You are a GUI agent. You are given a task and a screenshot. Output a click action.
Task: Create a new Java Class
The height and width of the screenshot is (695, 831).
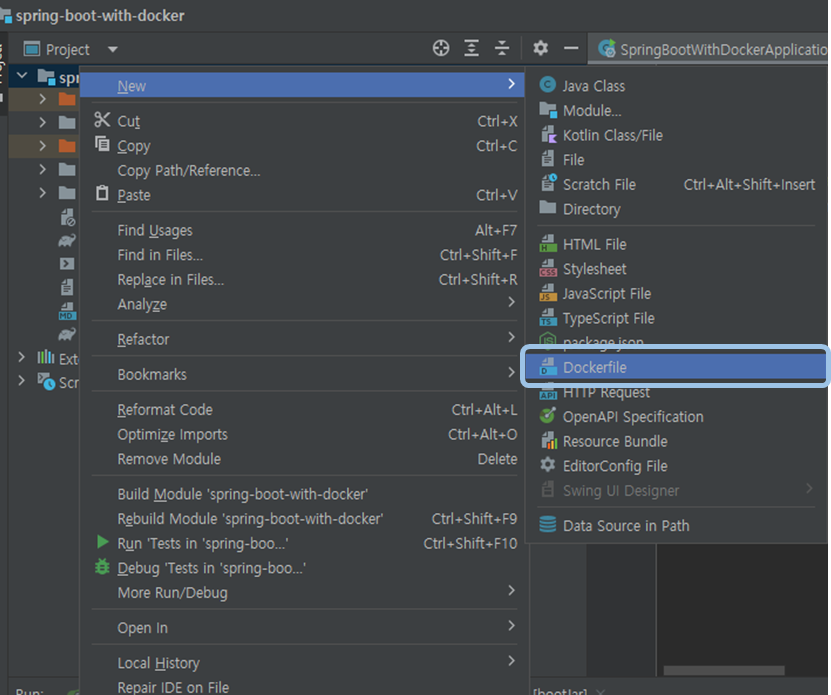pos(676,85)
